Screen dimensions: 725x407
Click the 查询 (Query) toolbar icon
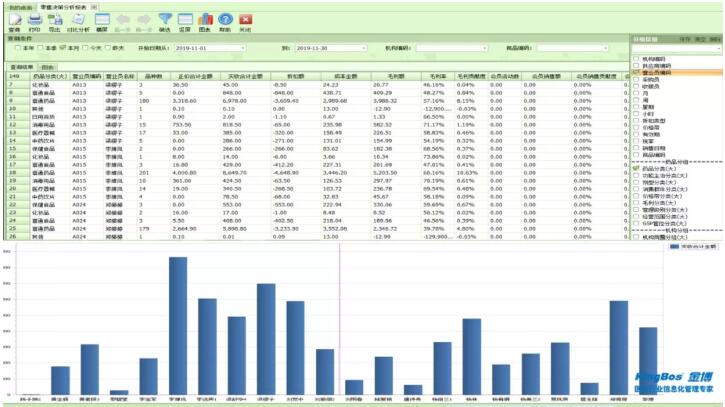14,22
